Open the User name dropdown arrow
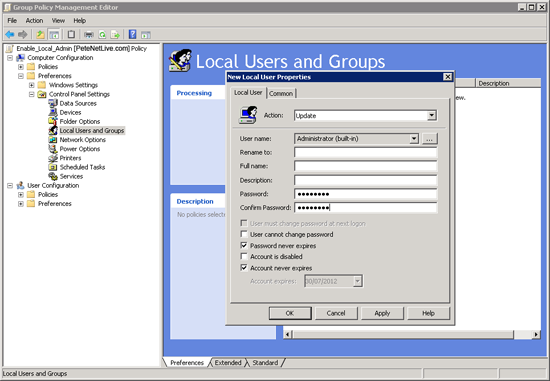This screenshot has width=550, height=381. [x=414, y=139]
